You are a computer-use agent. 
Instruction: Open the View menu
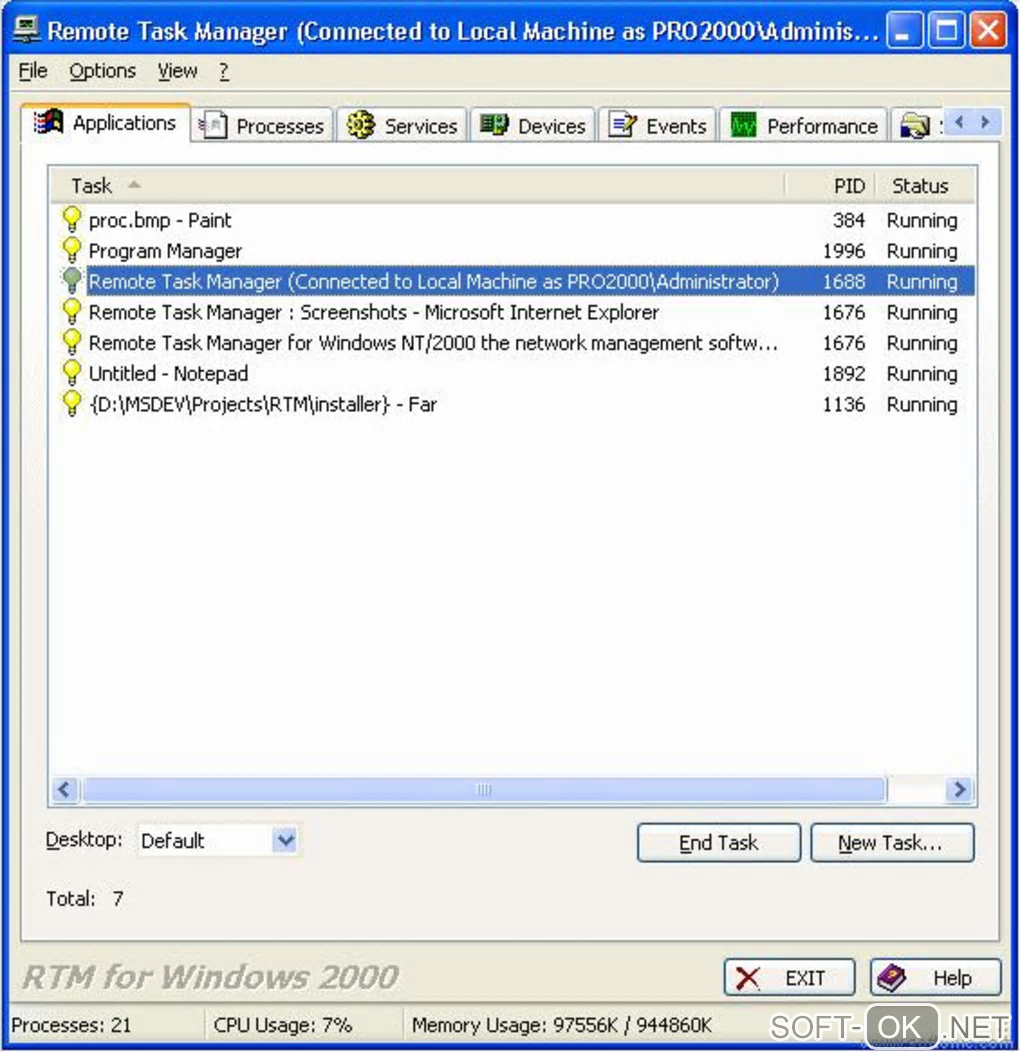(178, 70)
